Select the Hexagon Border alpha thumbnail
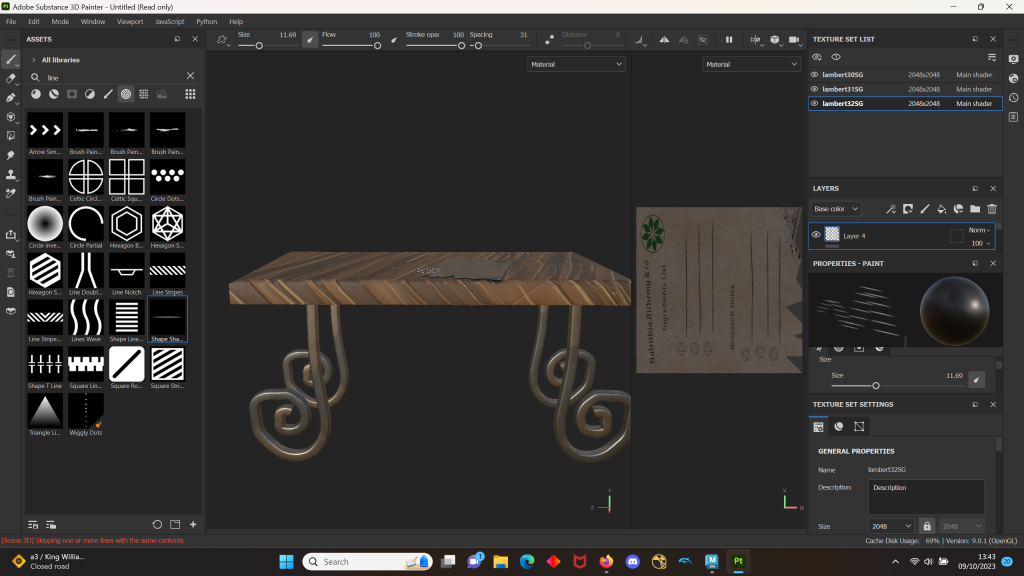1024x576 pixels. click(127, 223)
